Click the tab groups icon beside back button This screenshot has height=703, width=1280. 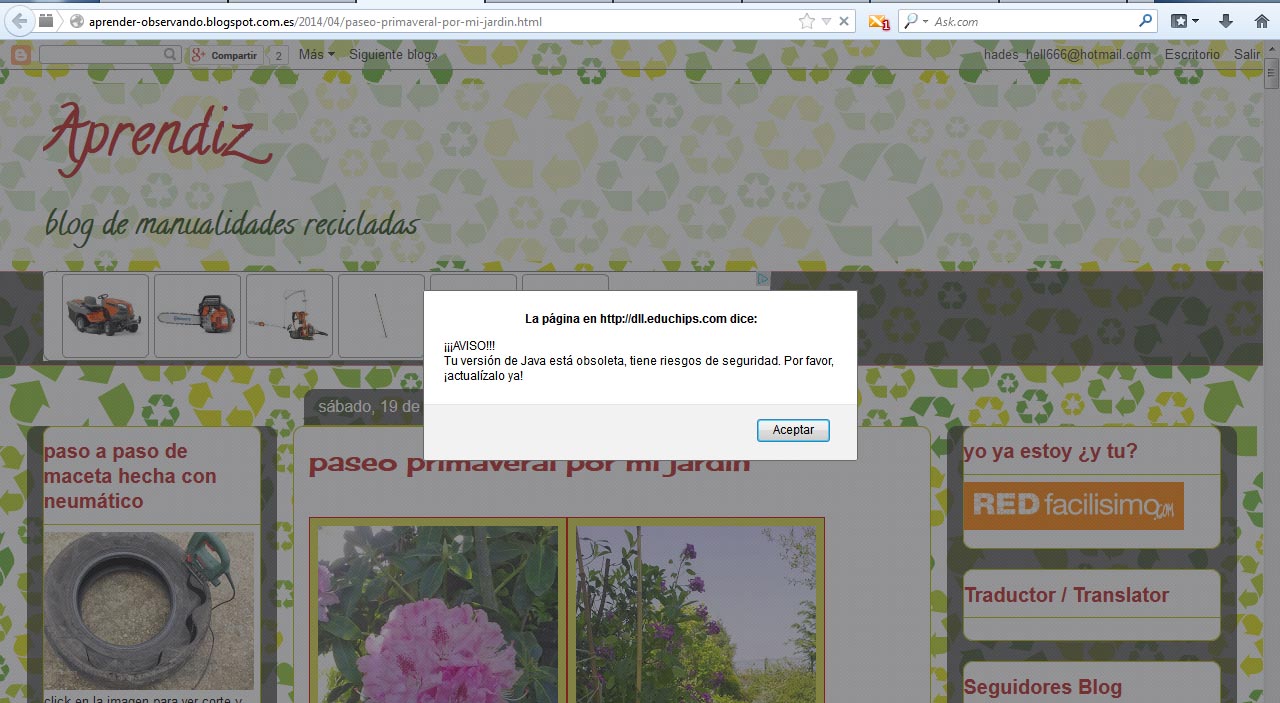coord(47,20)
